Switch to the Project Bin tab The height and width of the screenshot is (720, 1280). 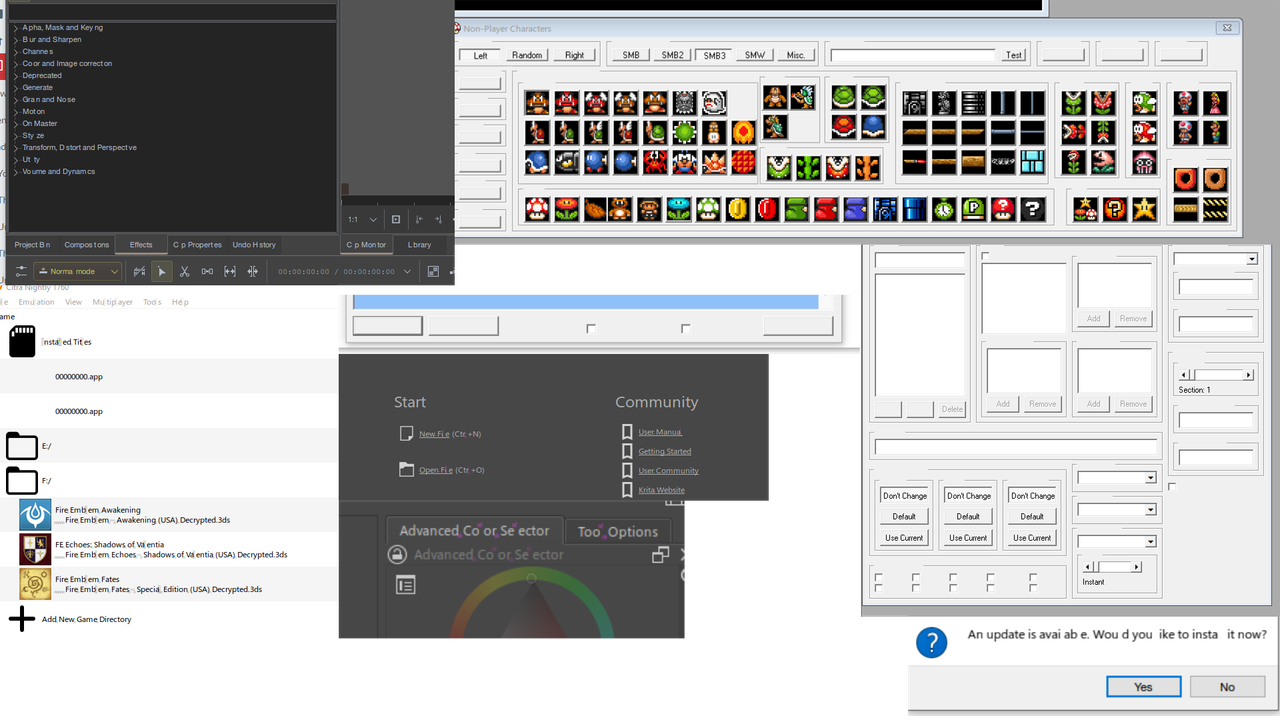pos(32,244)
